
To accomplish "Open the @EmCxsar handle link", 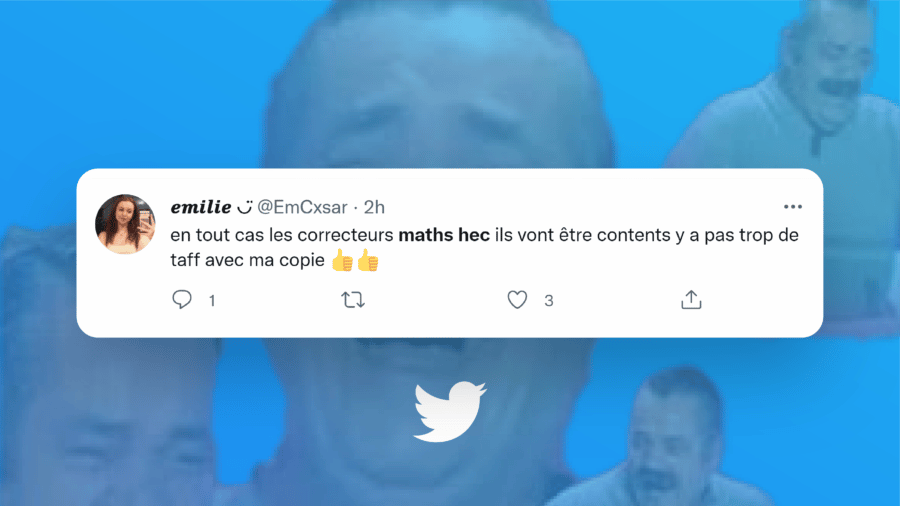I will point(302,207).
